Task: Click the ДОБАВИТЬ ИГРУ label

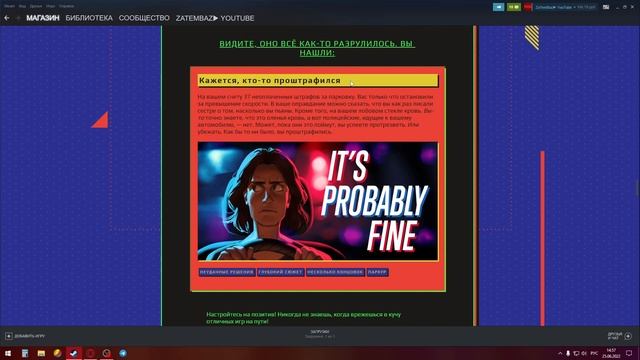Action: pos(30,336)
